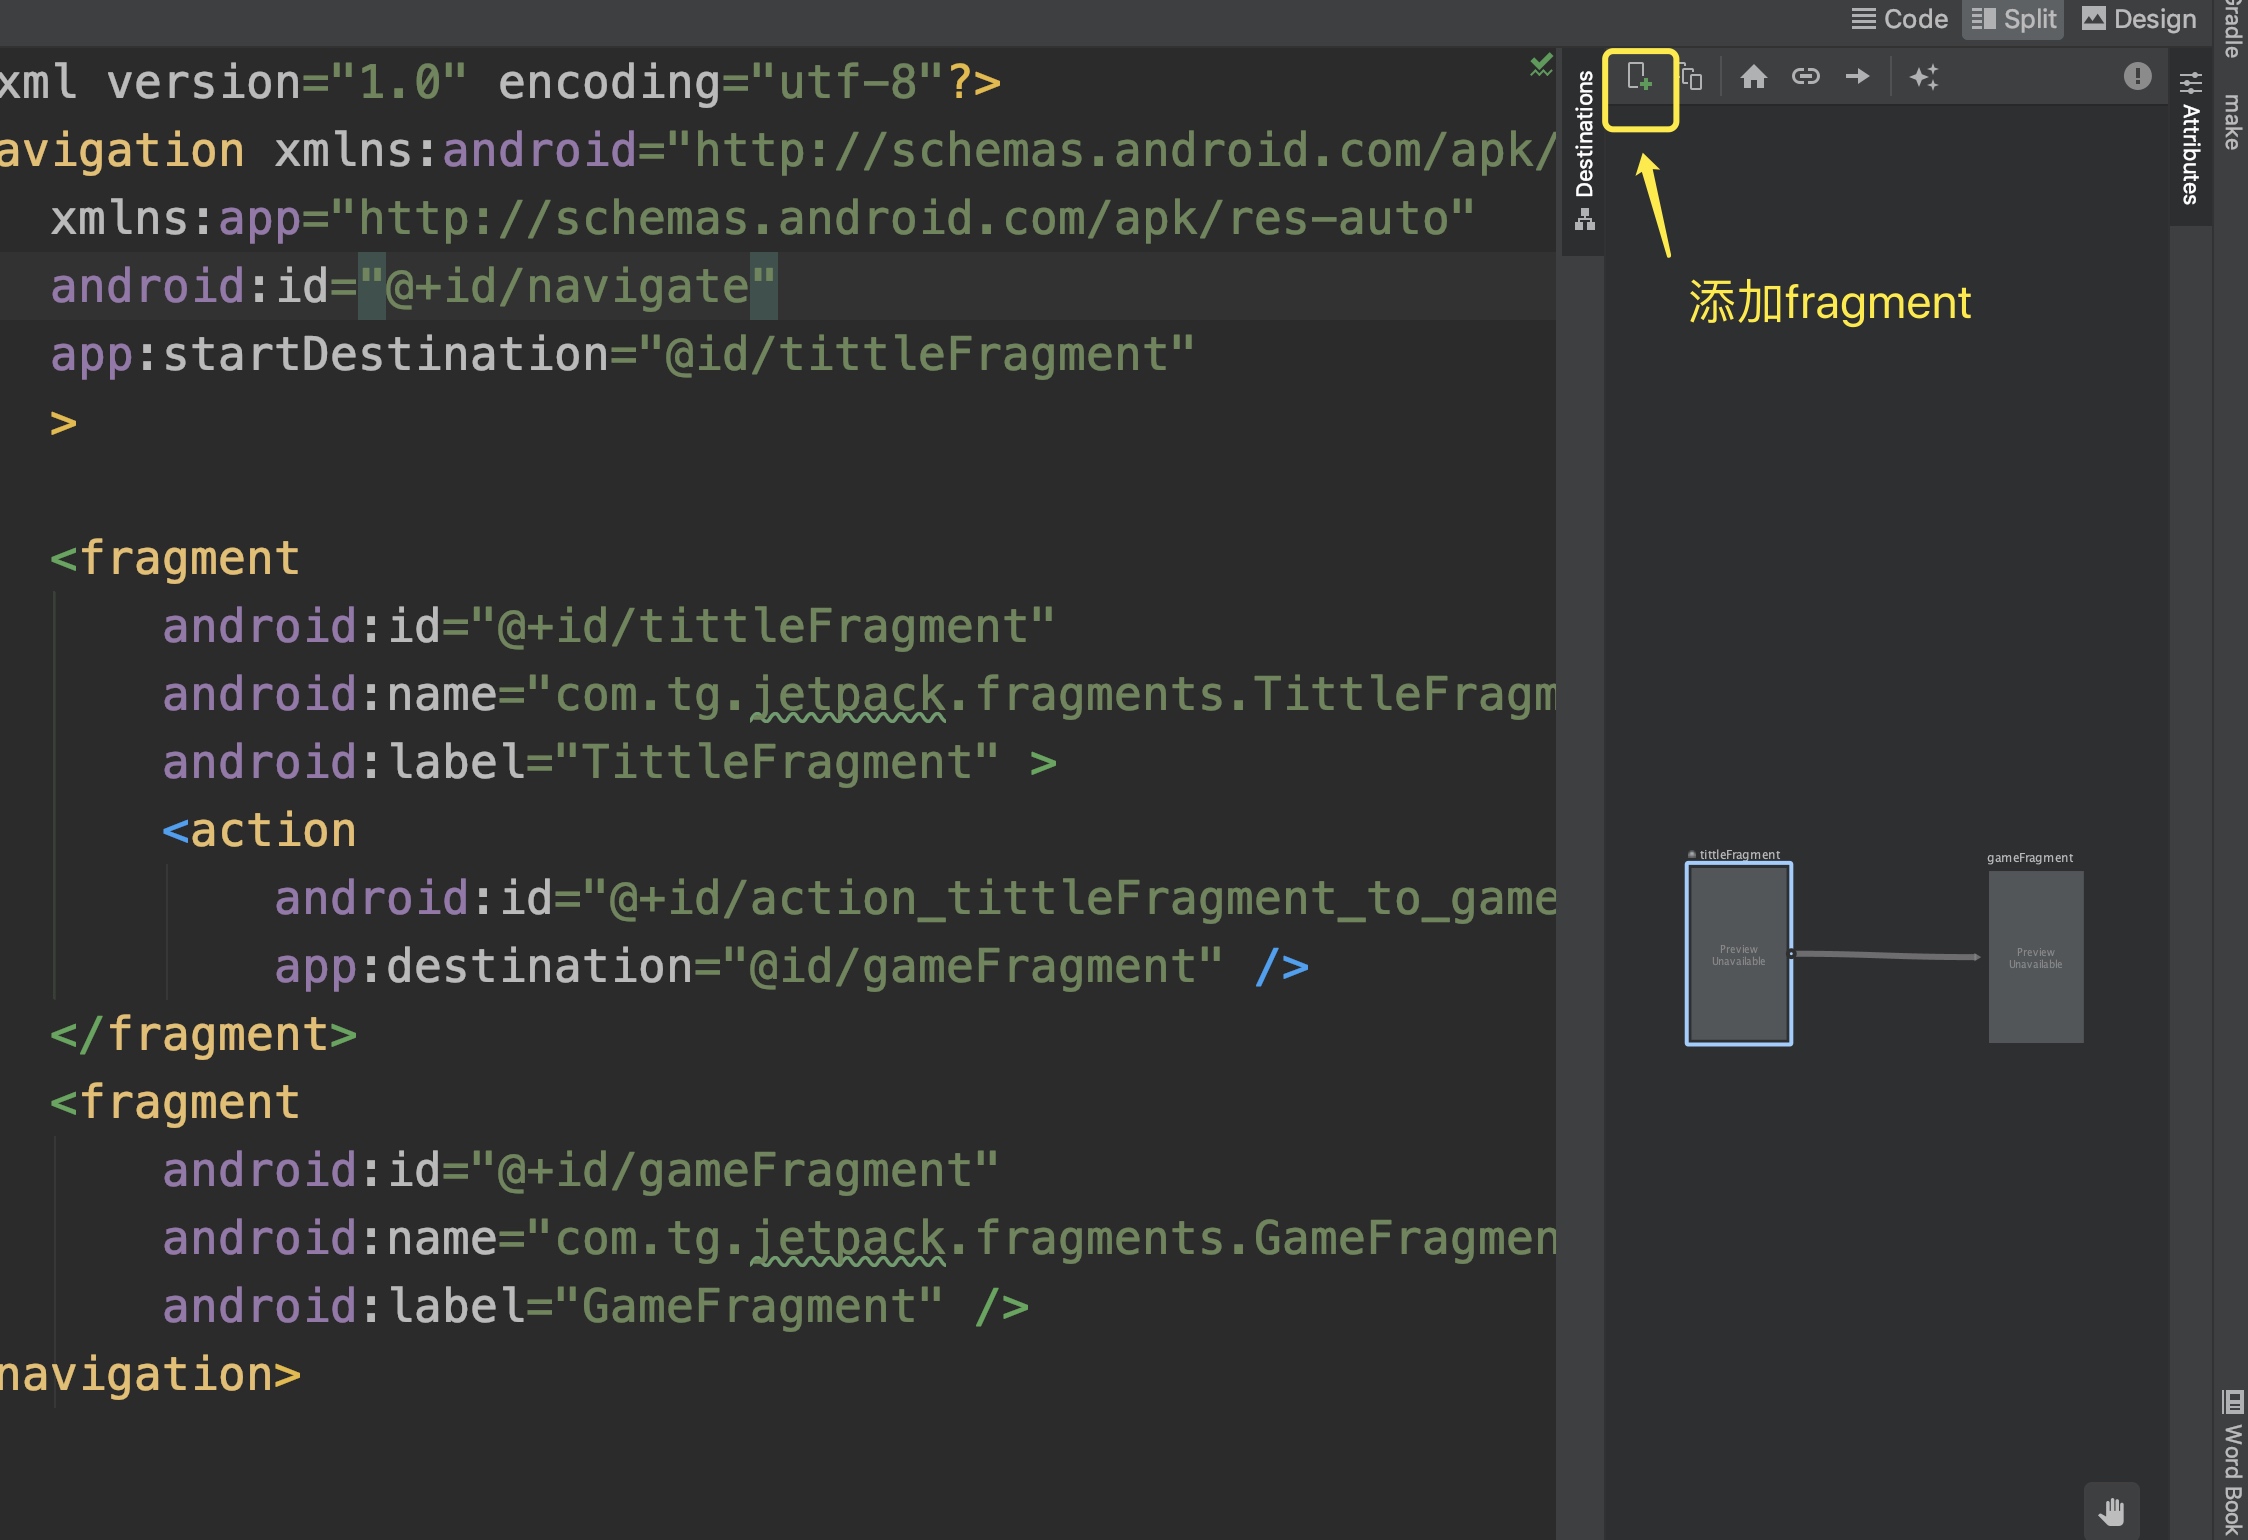Click the gameFragment label in graph
This screenshot has height=1540, width=2248.
(2029, 858)
